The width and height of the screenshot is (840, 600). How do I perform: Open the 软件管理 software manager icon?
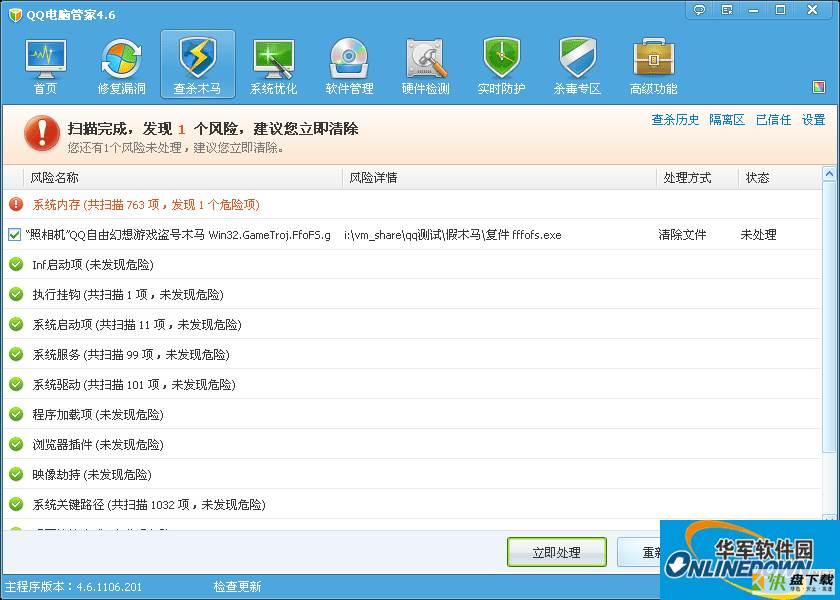pos(349,66)
